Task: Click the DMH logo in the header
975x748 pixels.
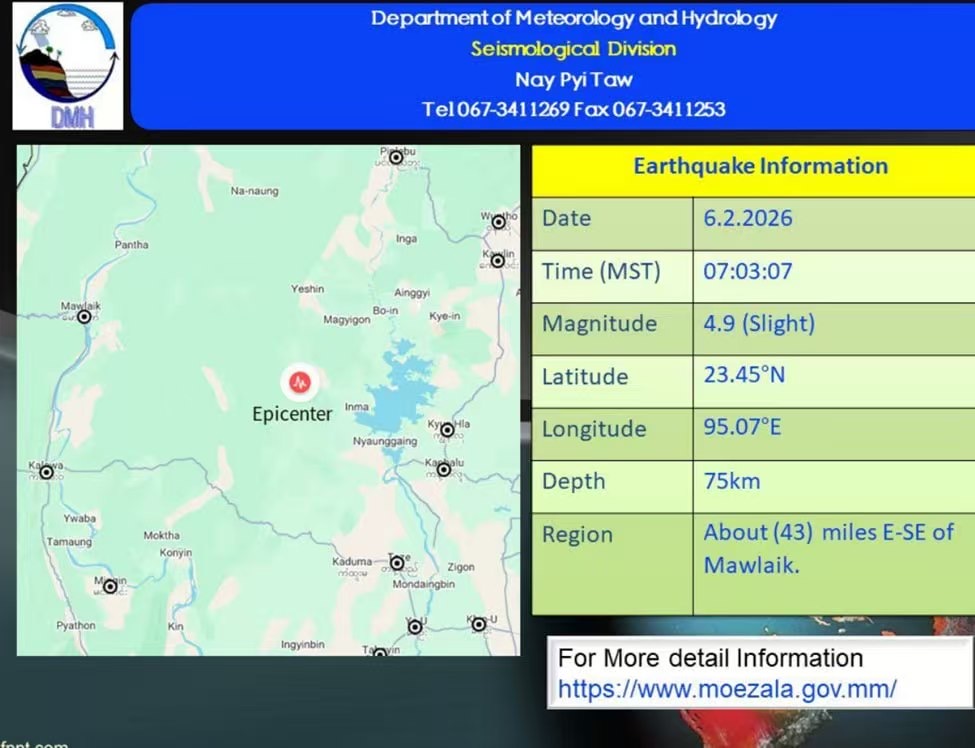Action: (x=67, y=66)
